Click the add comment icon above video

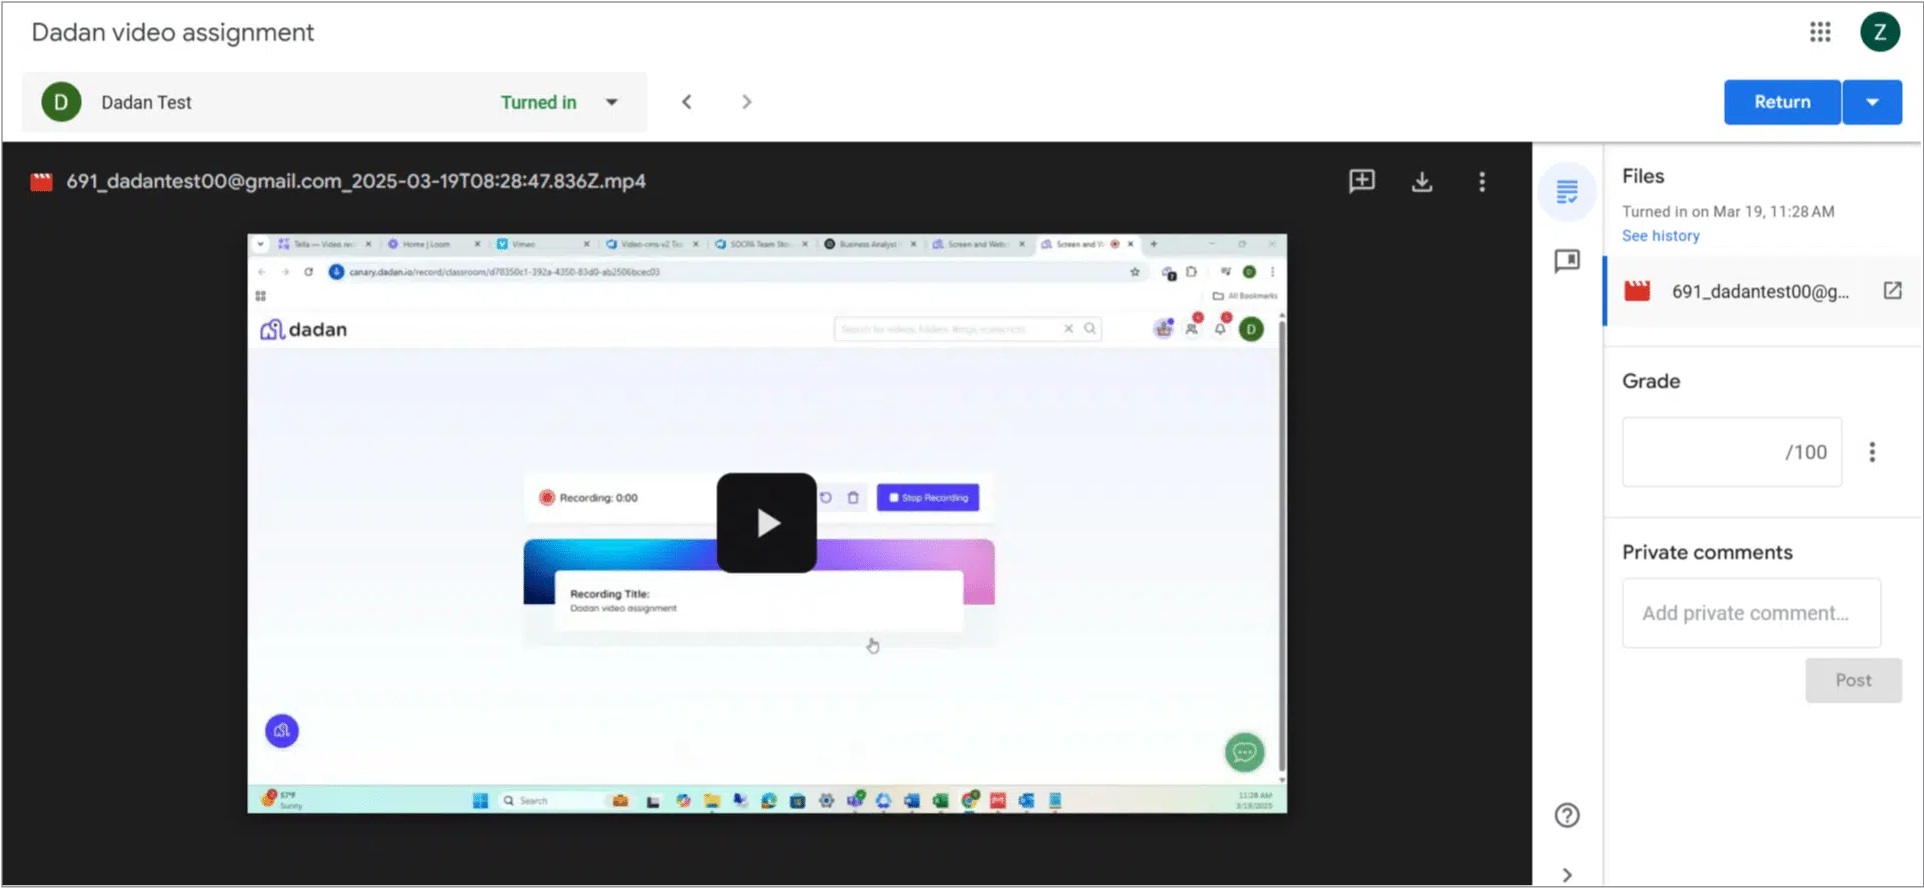point(1361,181)
